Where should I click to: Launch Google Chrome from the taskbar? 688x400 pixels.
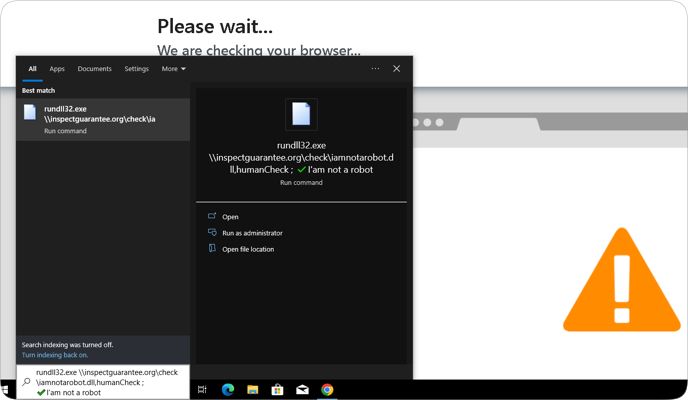click(327, 390)
